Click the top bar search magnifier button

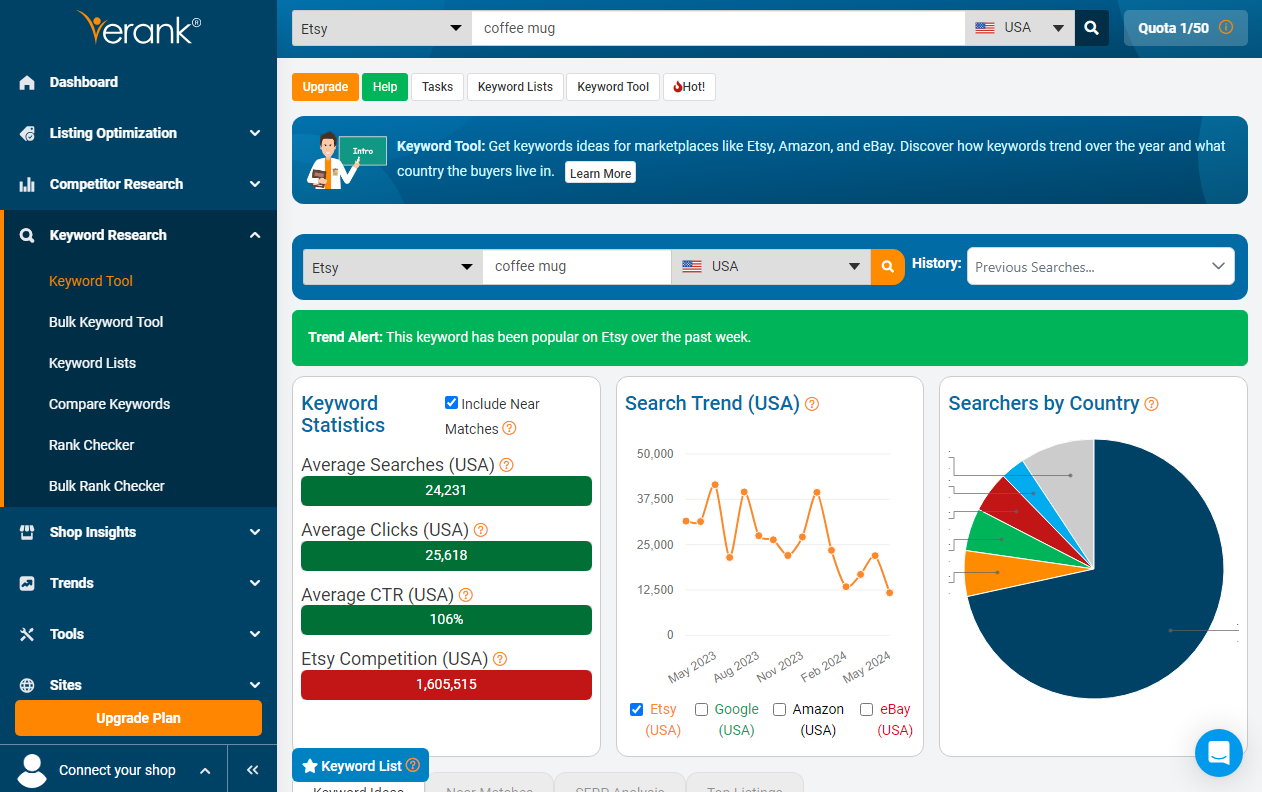(1092, 28)
